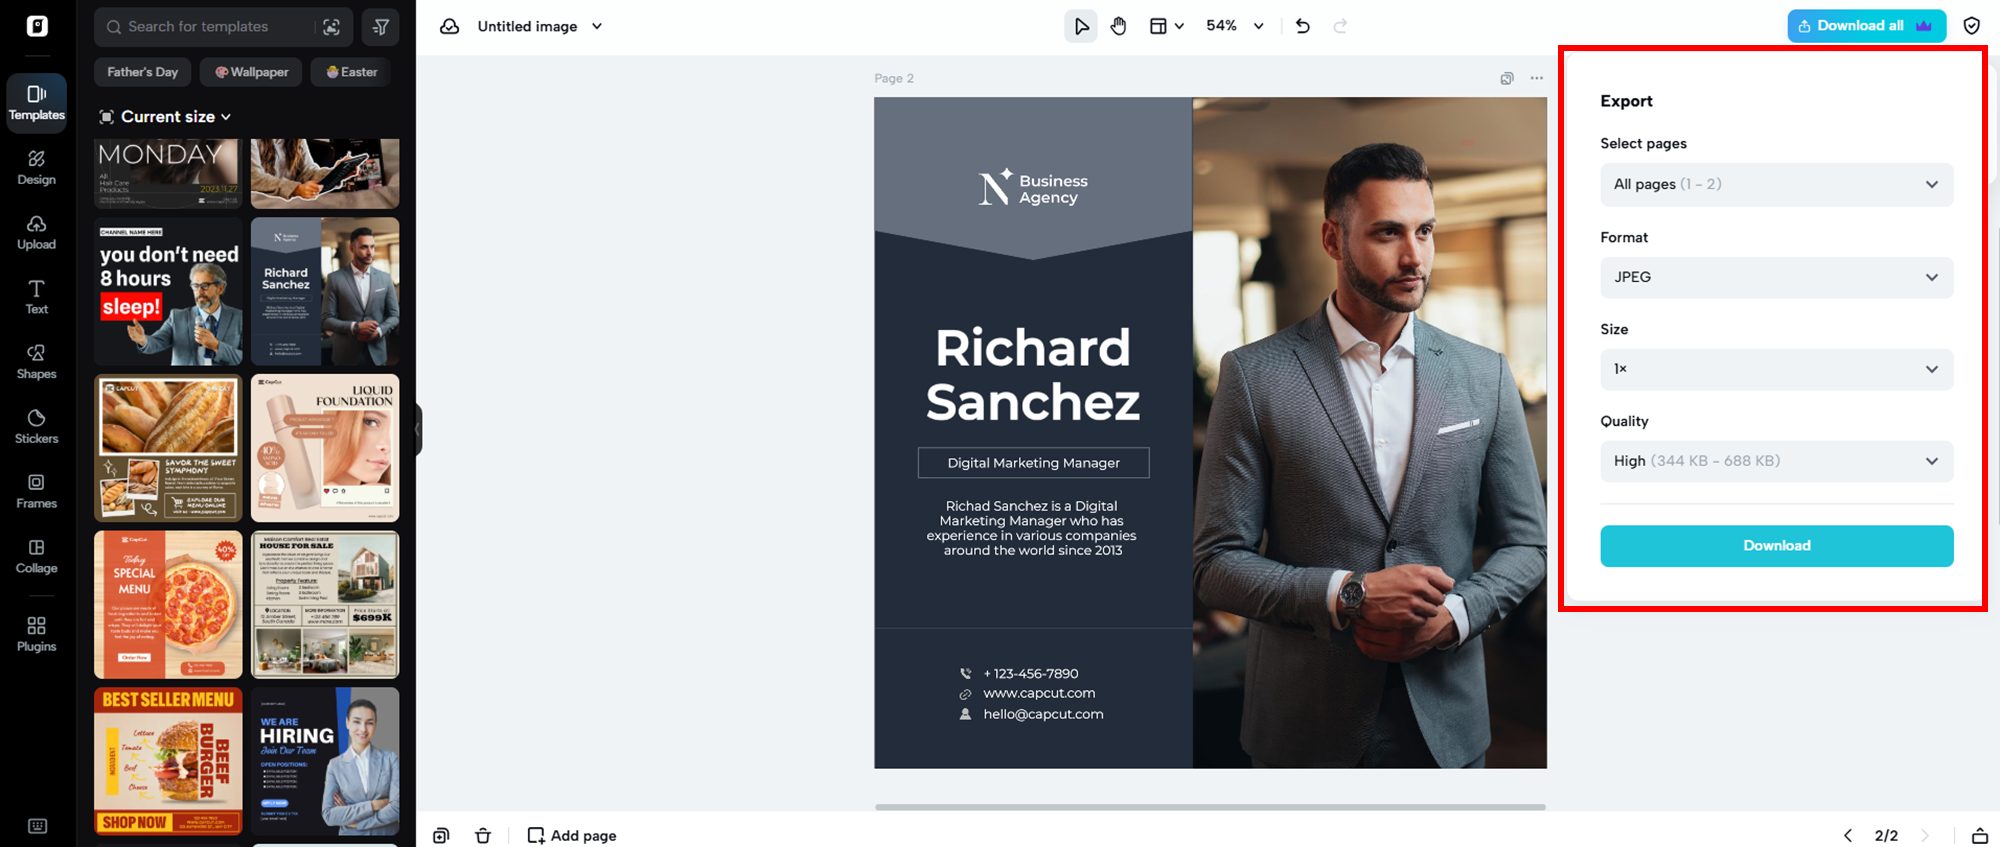Image resolution: width=2000 pixels, height=847 pixels.
Task: Choose the MONDAY template thumbnail
Action: [x=168, y=174]
